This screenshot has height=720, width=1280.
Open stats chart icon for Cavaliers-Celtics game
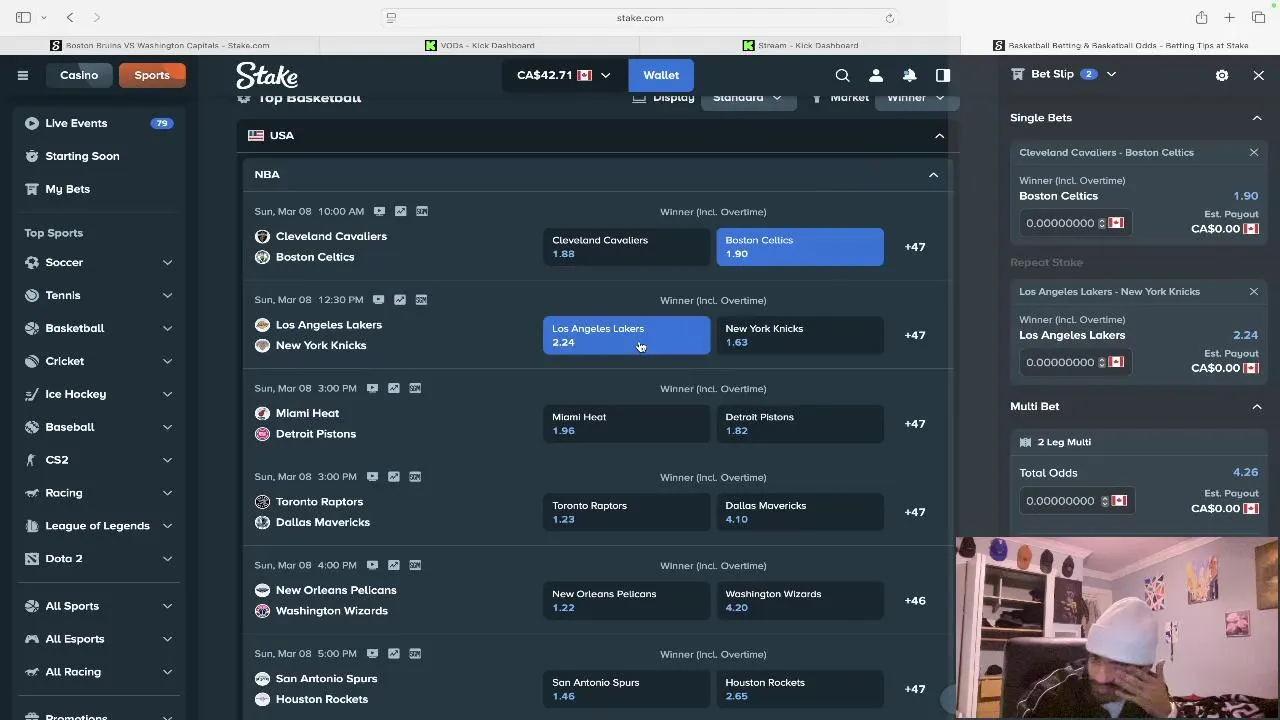[x=400, y=211]
